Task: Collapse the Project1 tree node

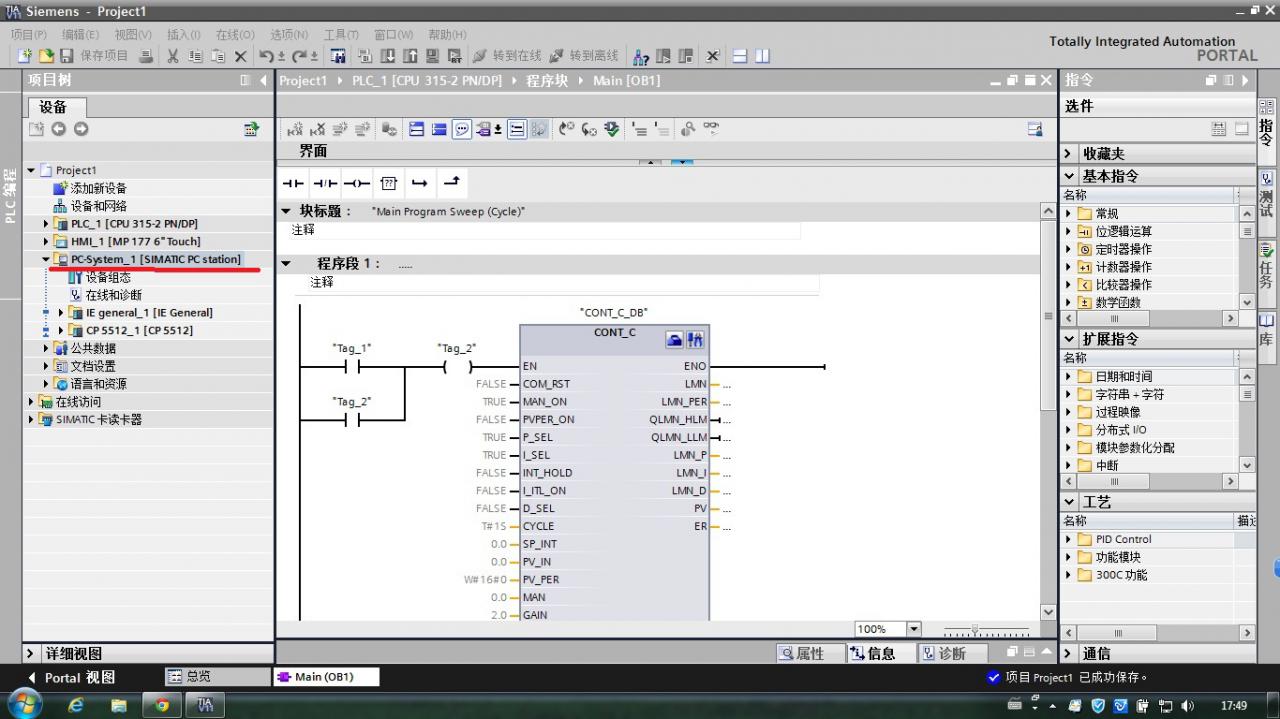Action: coord(32,170)
